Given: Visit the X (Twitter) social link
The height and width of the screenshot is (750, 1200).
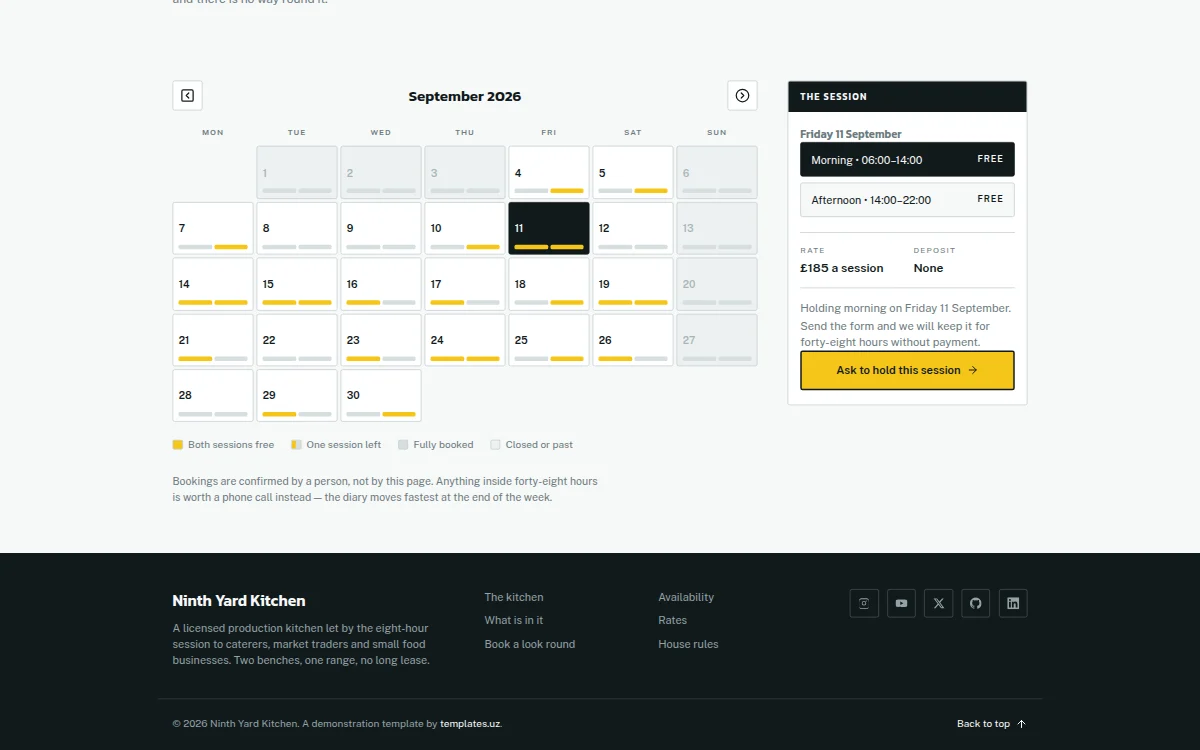Looking at the screenshot, I should coord(938,603).
